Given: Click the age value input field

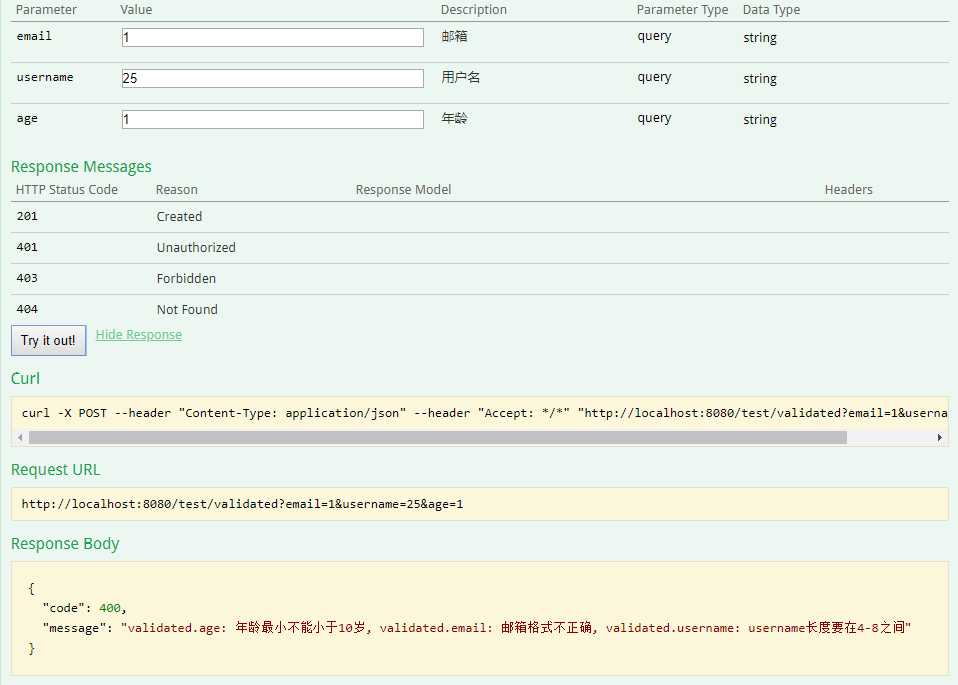Looking at the screenshot, I should pos(272,119).
